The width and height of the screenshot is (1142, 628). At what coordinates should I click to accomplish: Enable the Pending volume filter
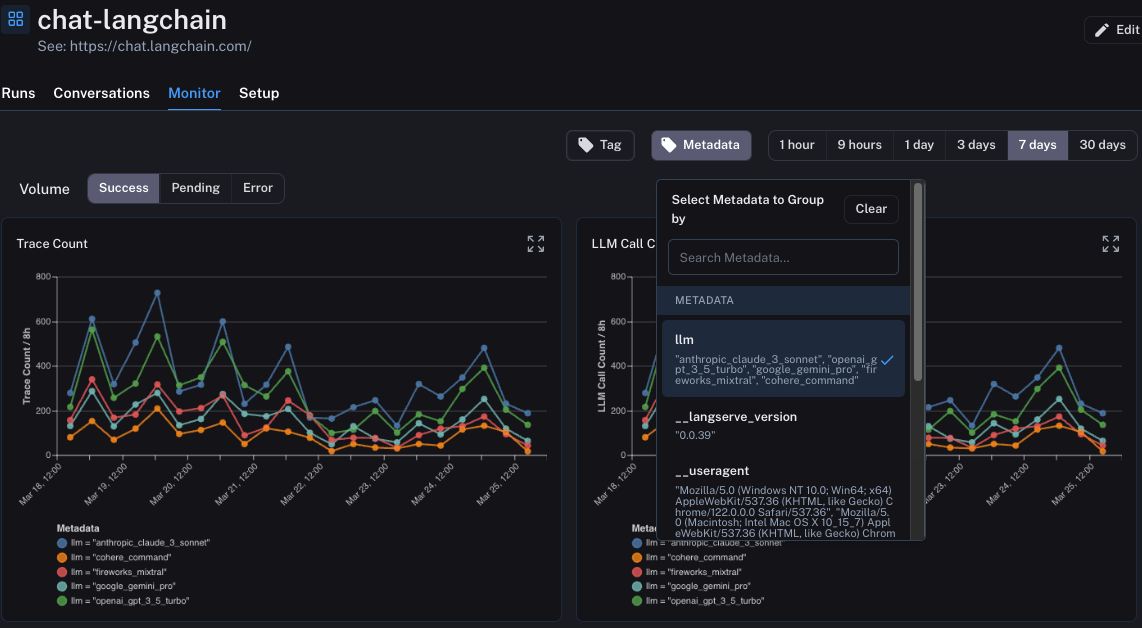point(195,187)
